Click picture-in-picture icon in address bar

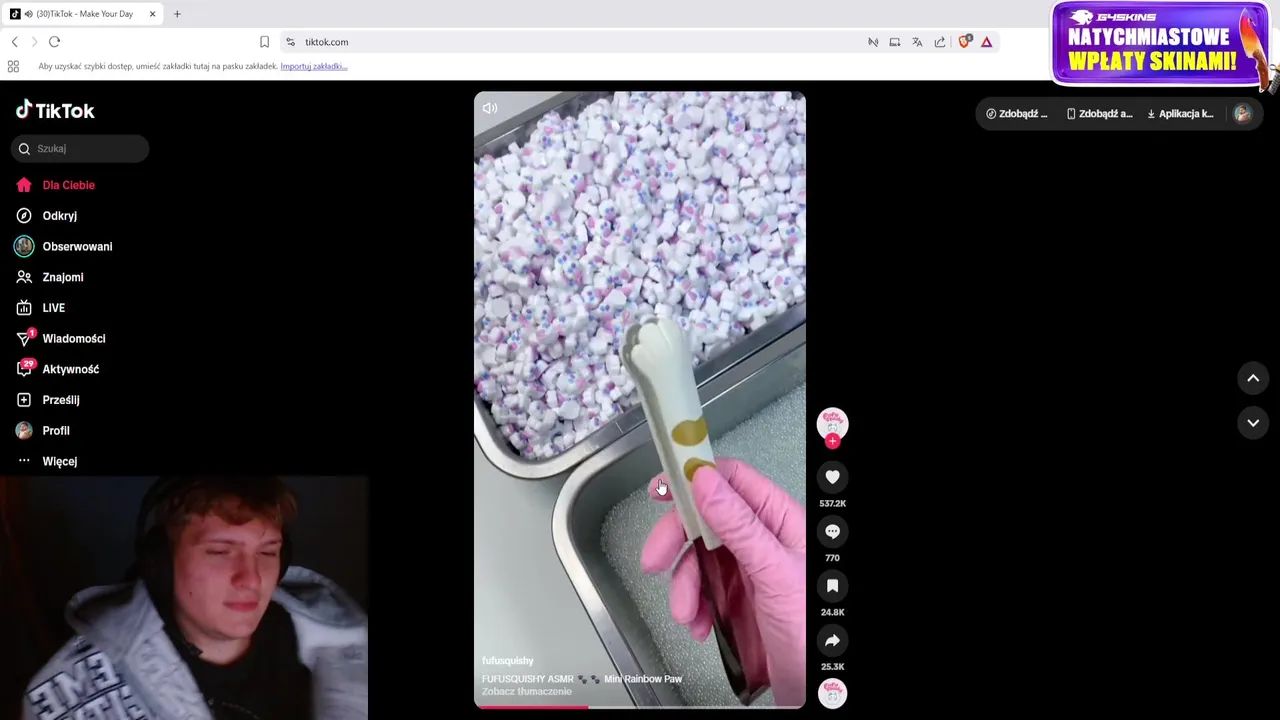[x=895, y=42]
